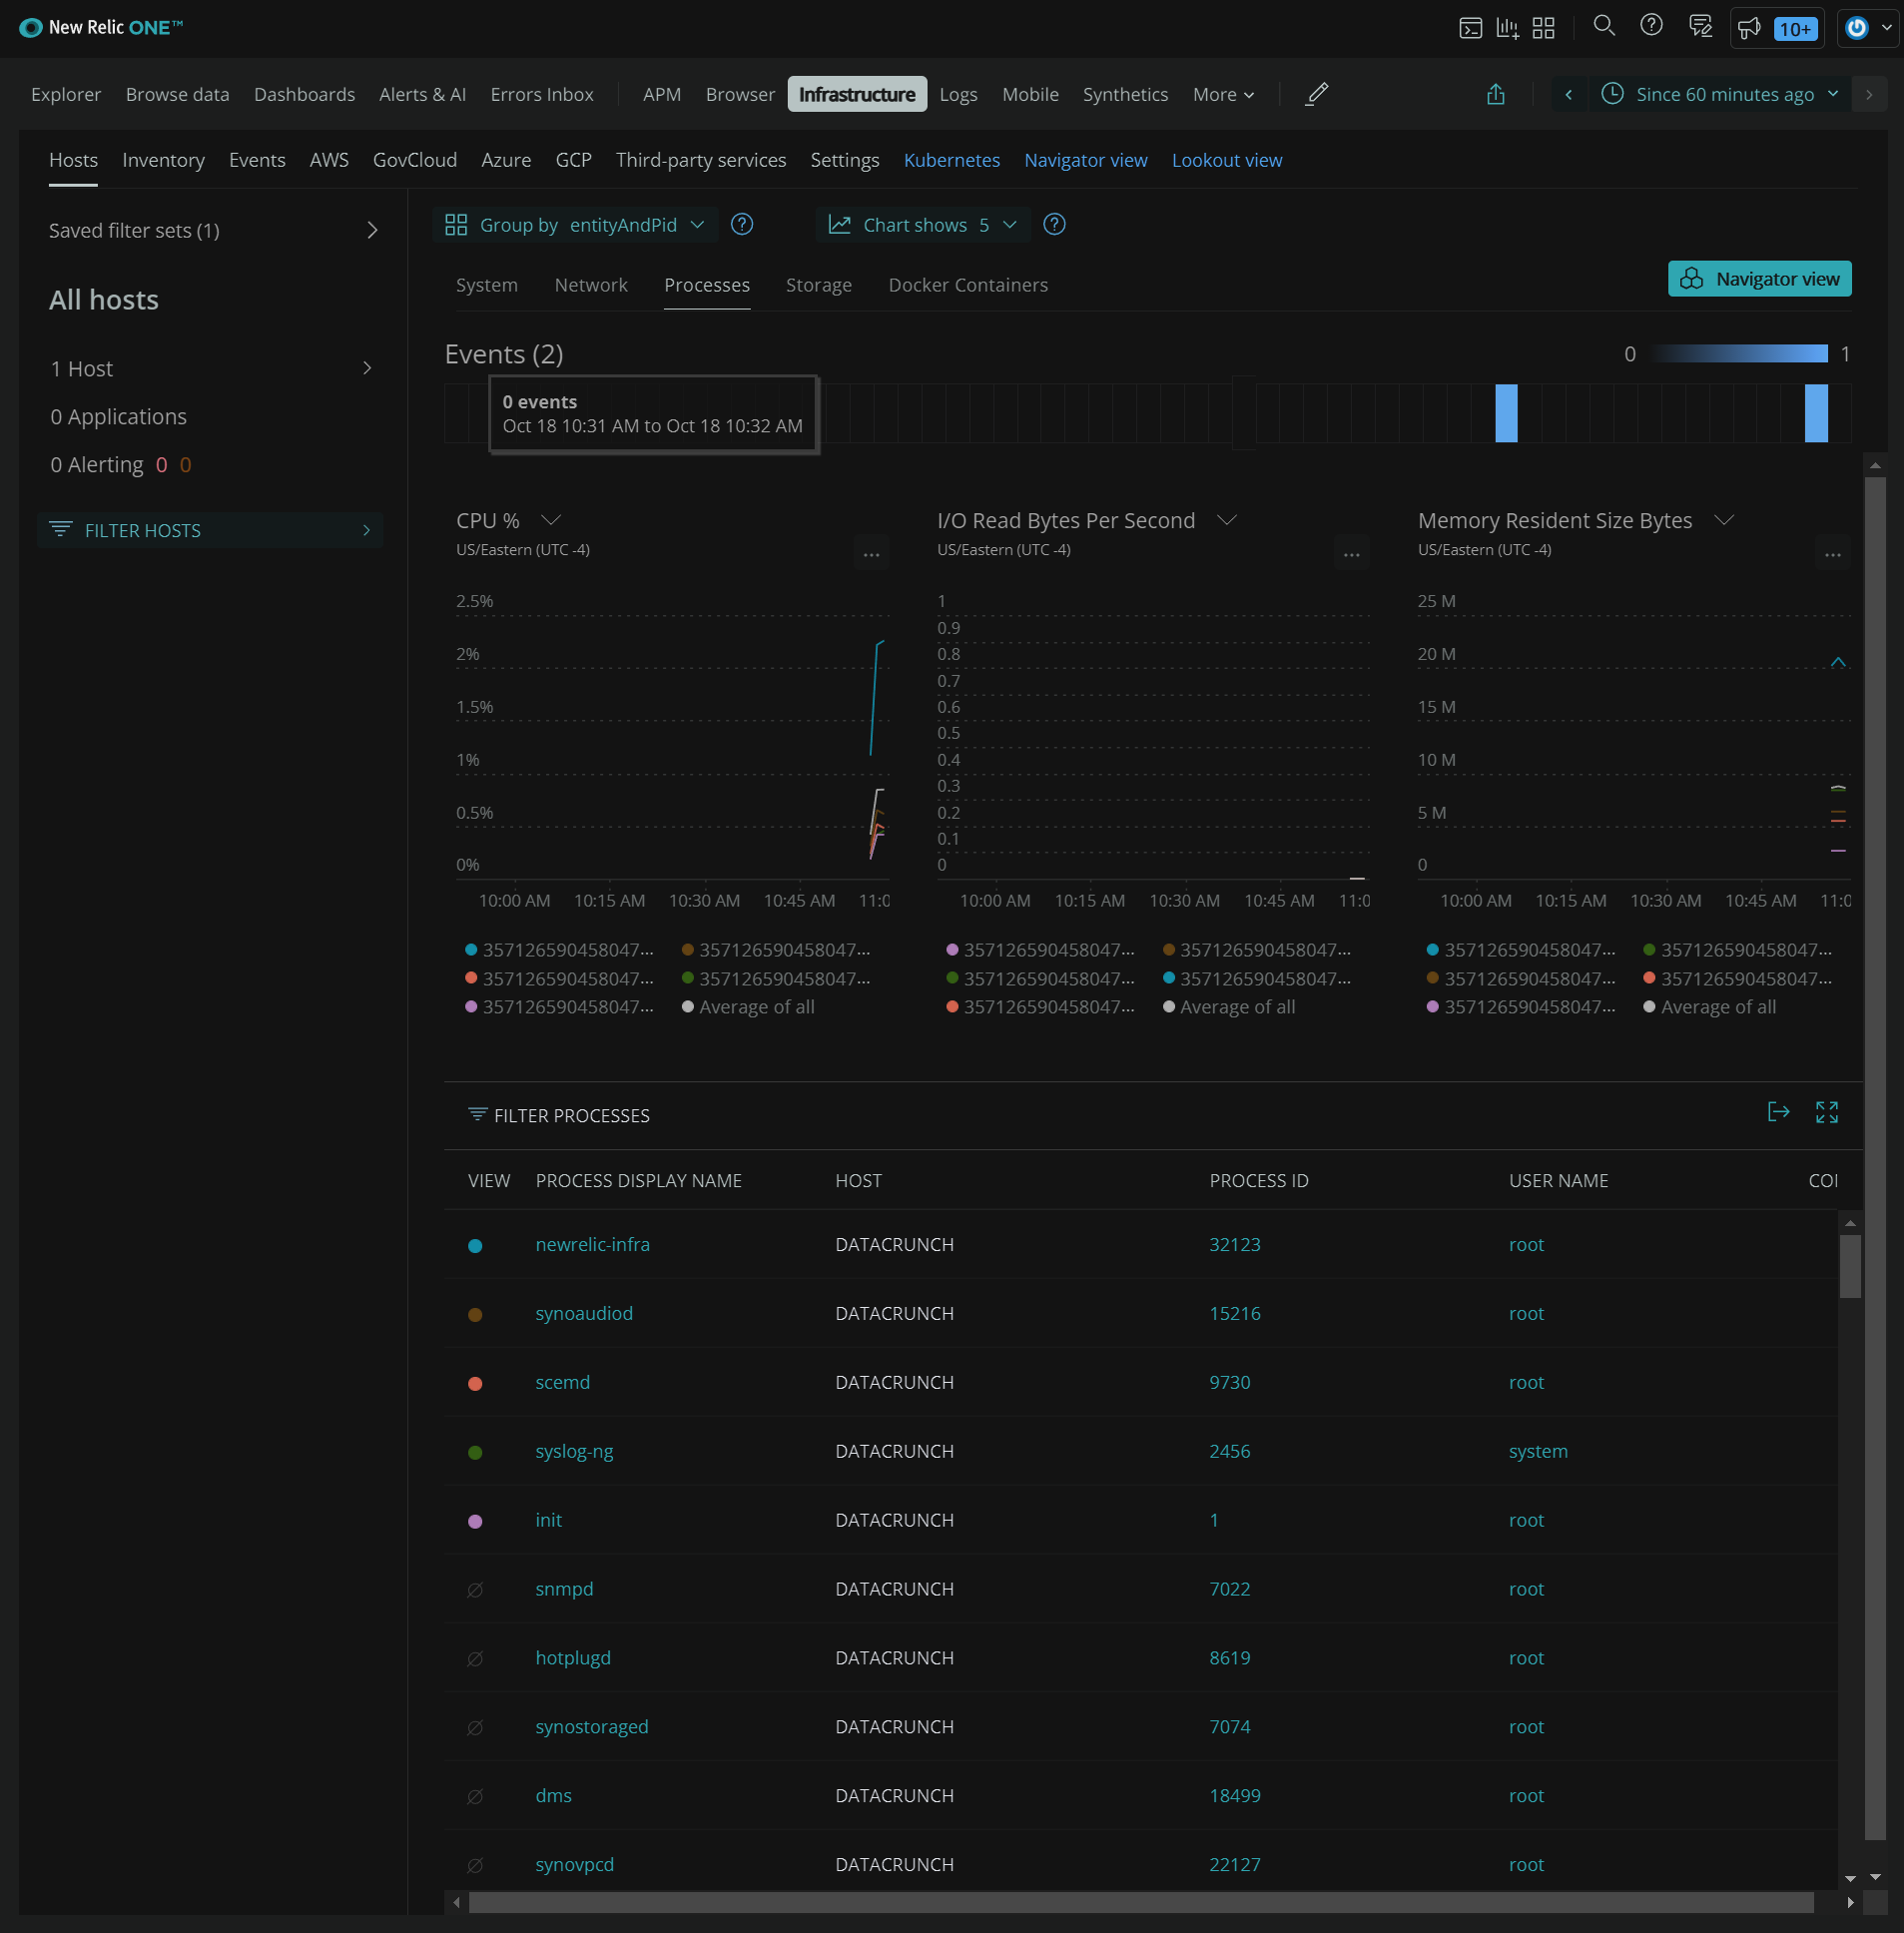Click the pencil edit navigation icon

coord(1317,94)
